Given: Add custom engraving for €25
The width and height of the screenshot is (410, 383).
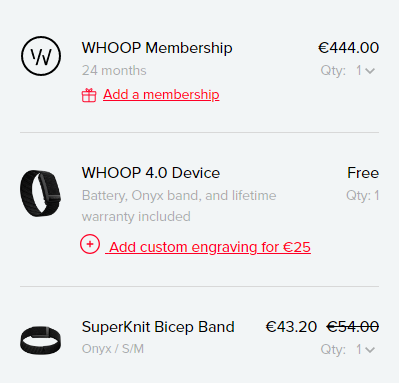Looking at the screenshot, I should pyautogui.click(x=210, y=247).
